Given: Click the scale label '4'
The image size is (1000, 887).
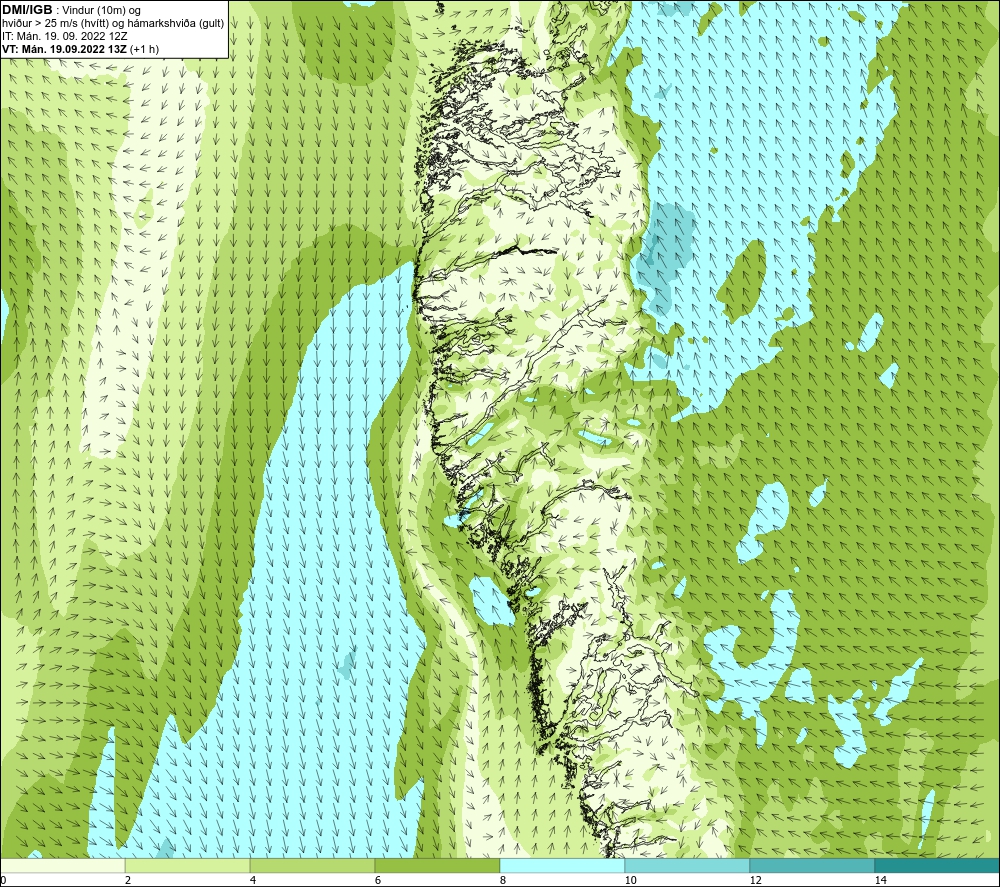Looking at the screenshot, I should (x=253, y=880).
